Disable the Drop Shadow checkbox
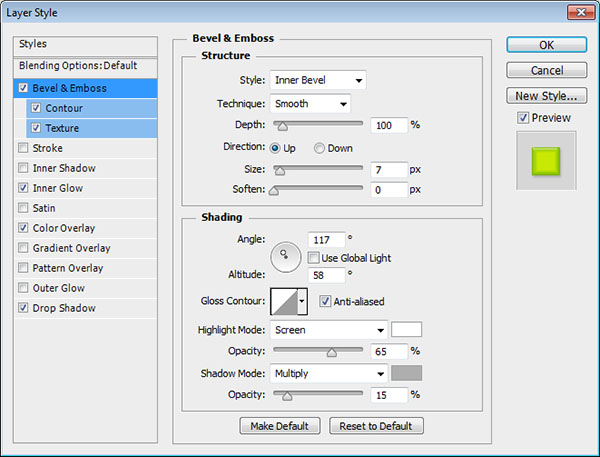Image resolution: width=600 pixels, height=457 pixels. tap(23, 307)
